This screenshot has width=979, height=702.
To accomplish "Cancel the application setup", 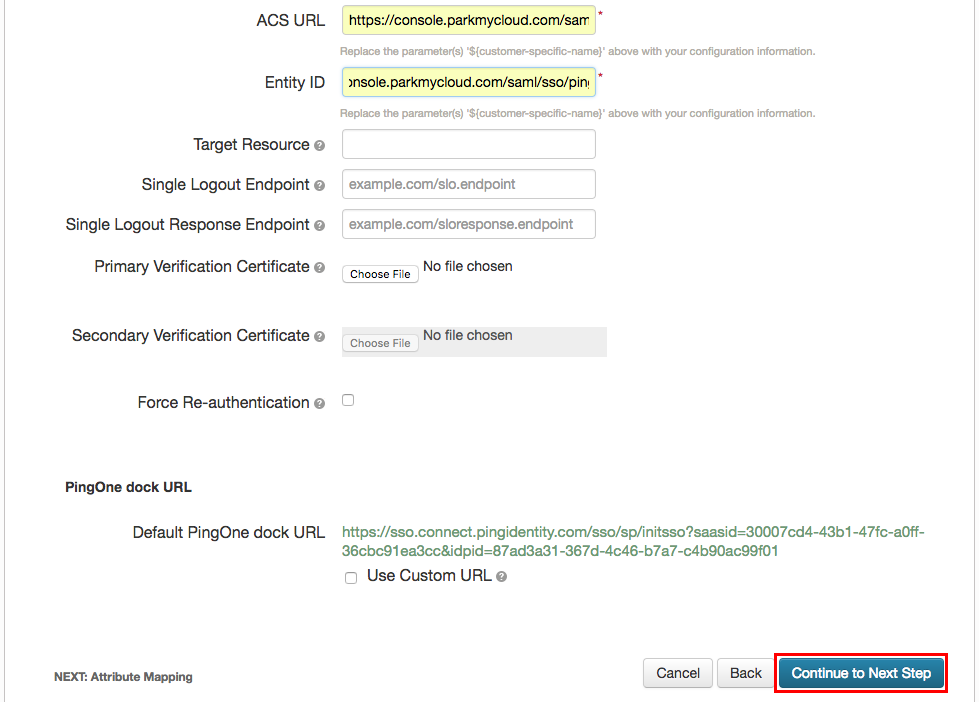I will click(677, 673).
